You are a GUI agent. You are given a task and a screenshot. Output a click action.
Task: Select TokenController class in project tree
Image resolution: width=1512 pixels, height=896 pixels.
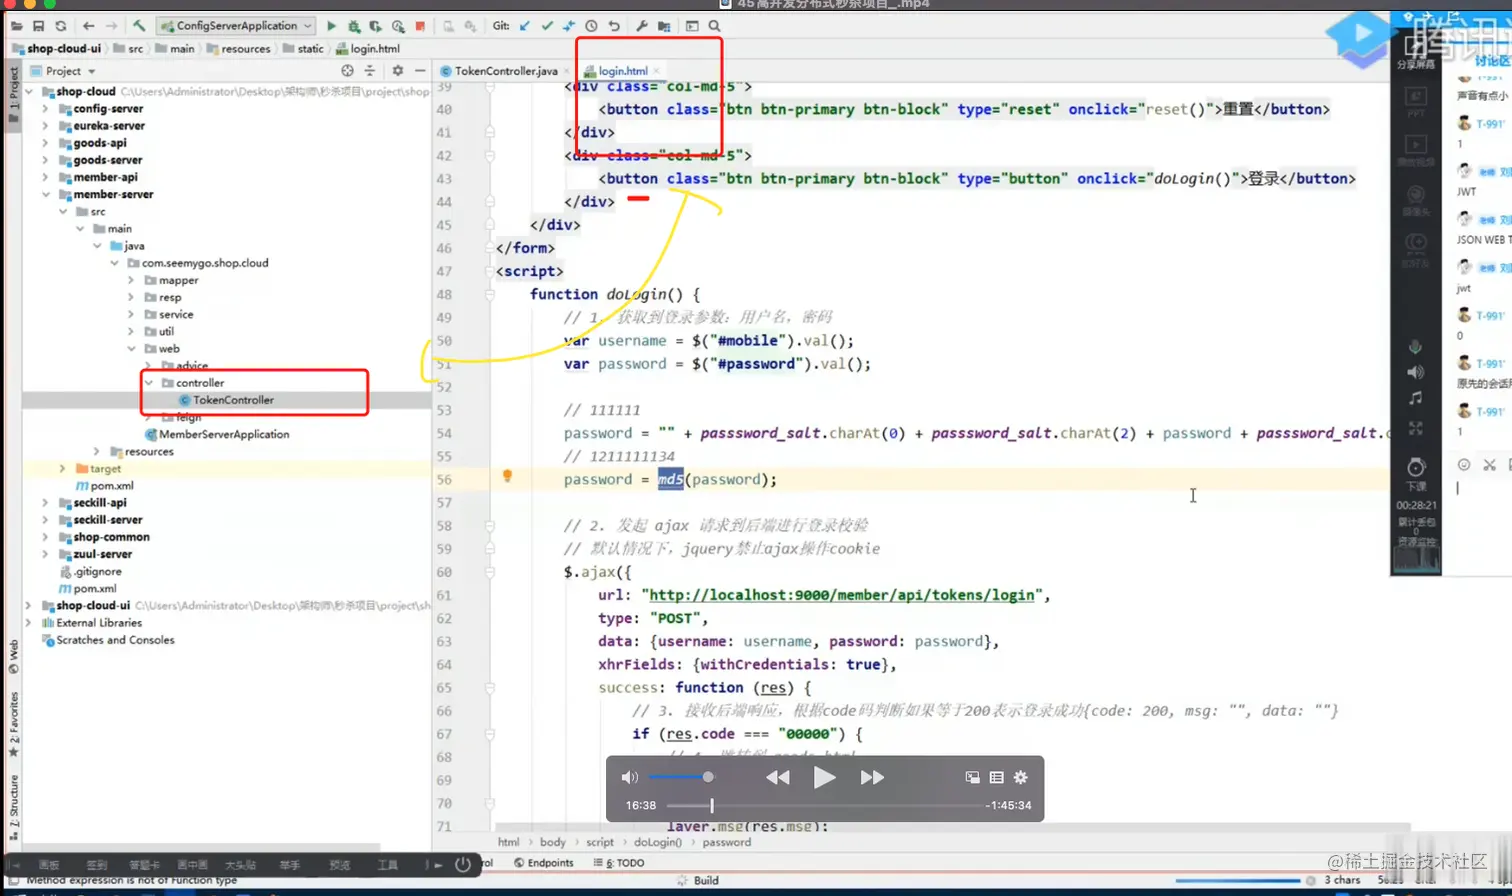pyautogui.click(x=226, y=400)
